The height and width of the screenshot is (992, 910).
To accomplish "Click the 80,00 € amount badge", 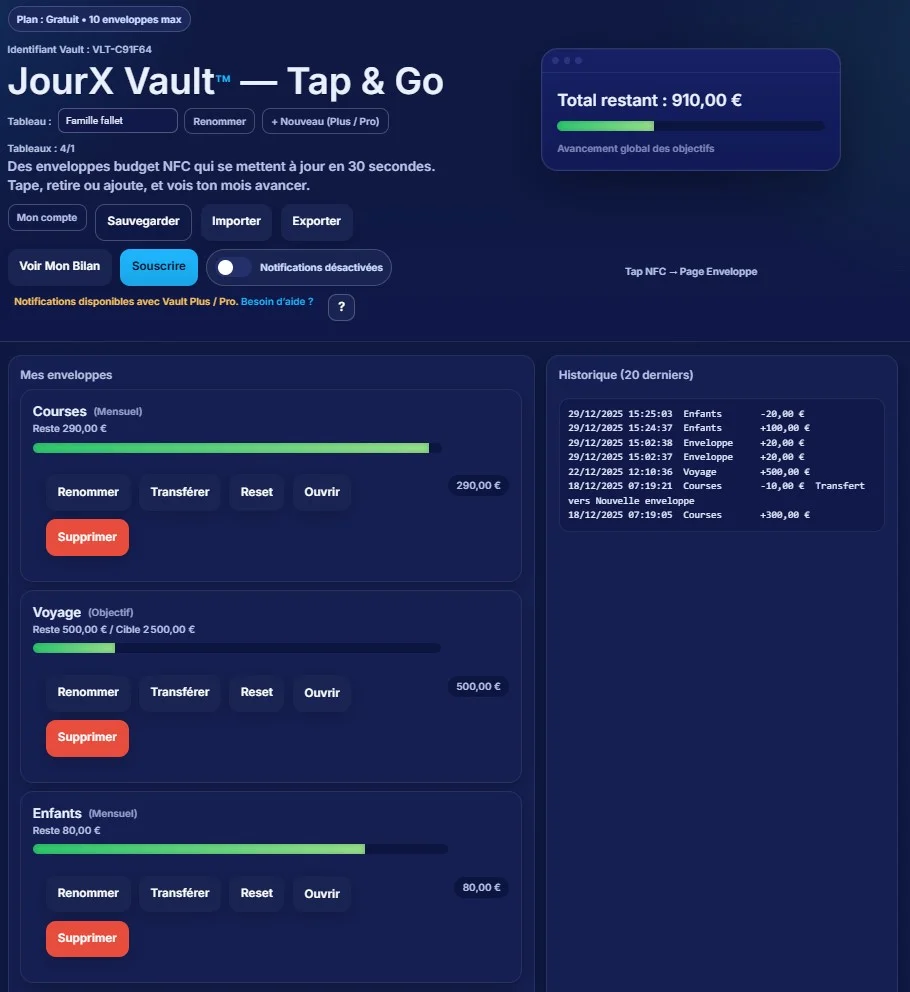I will point(482,888).
